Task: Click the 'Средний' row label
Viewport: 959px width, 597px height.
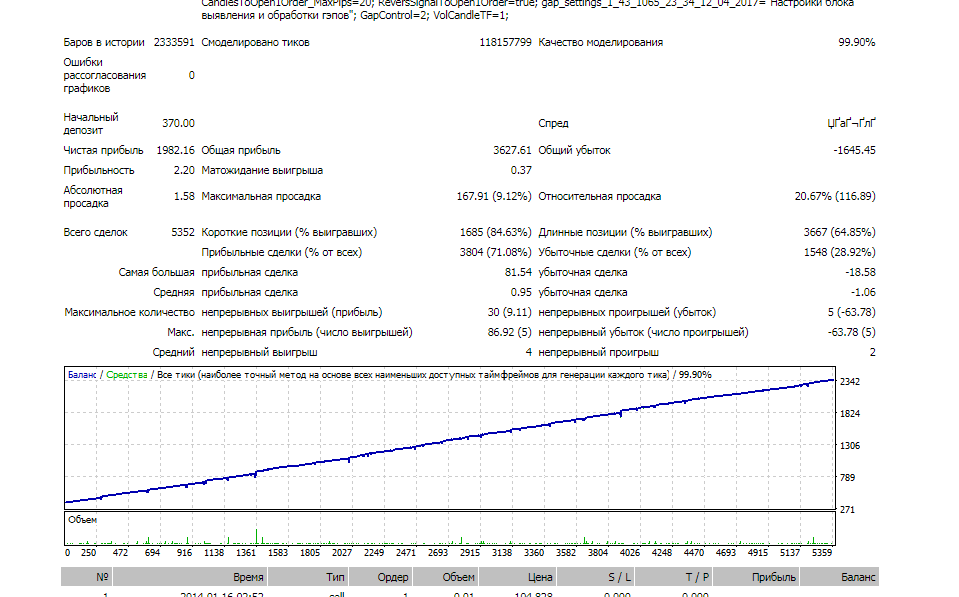Action: click(x=173, y=352)
